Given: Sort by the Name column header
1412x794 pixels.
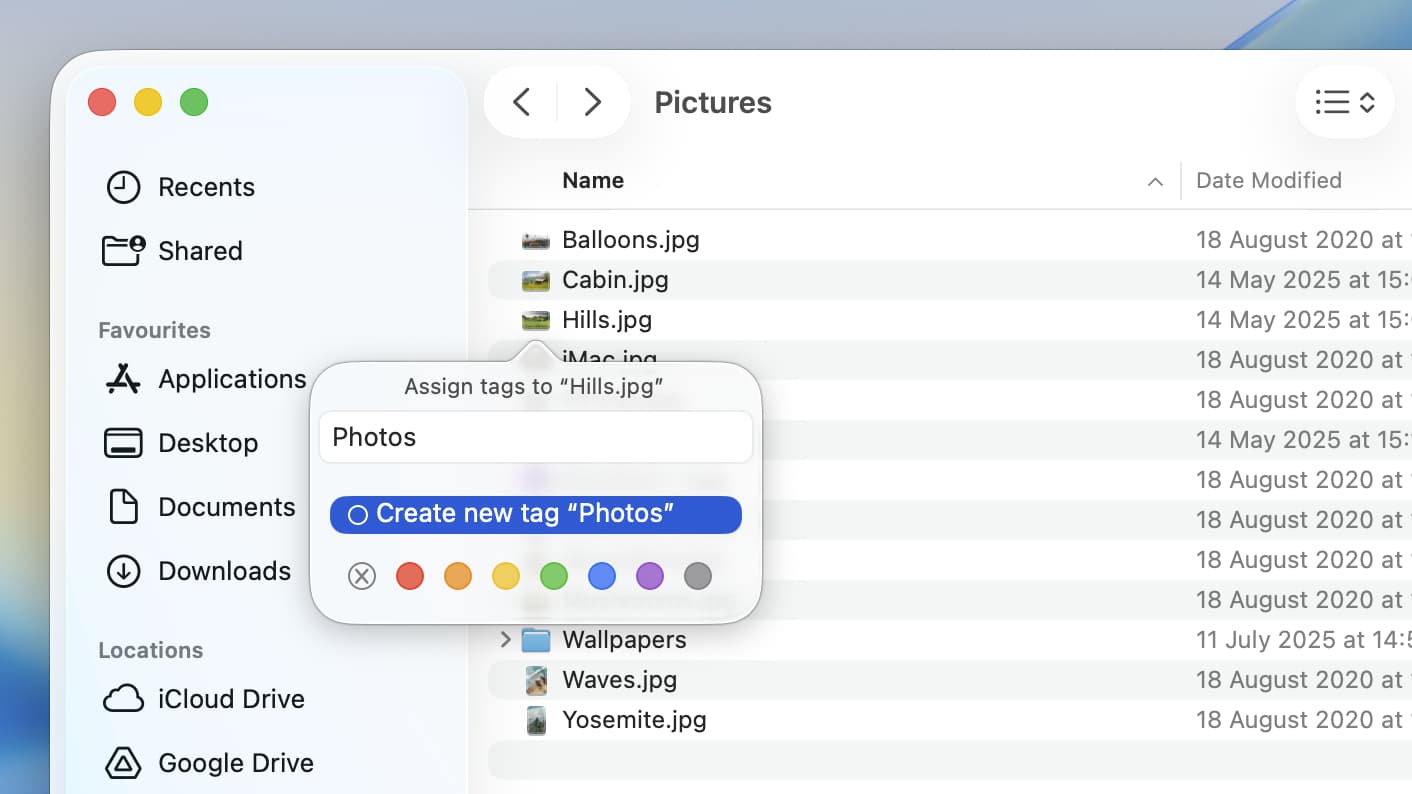Looking at the screenshot, I should pos(592,180).
